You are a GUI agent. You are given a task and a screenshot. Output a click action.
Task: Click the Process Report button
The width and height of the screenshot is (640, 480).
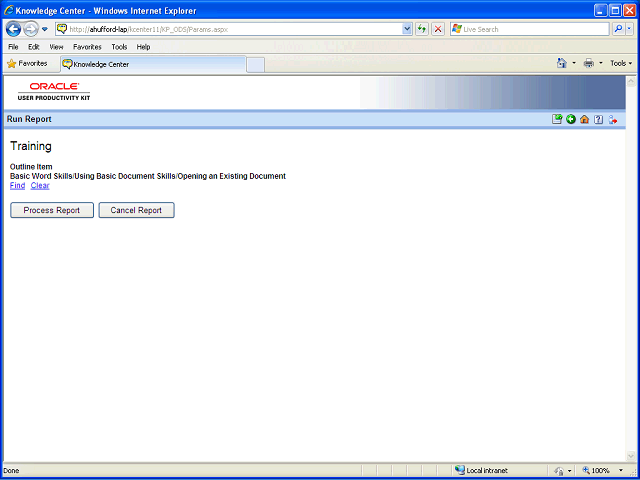pyautogui.click(x=52, y=210)
